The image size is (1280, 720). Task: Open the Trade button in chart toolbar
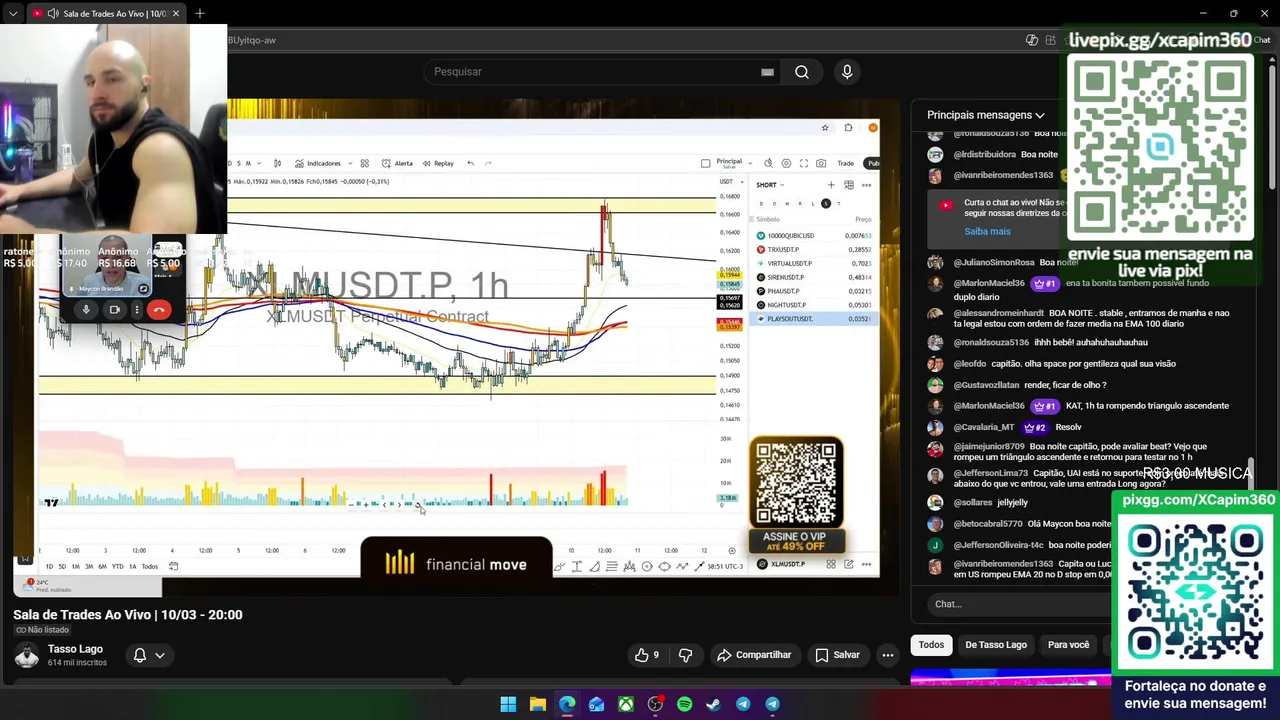[846, 163]
